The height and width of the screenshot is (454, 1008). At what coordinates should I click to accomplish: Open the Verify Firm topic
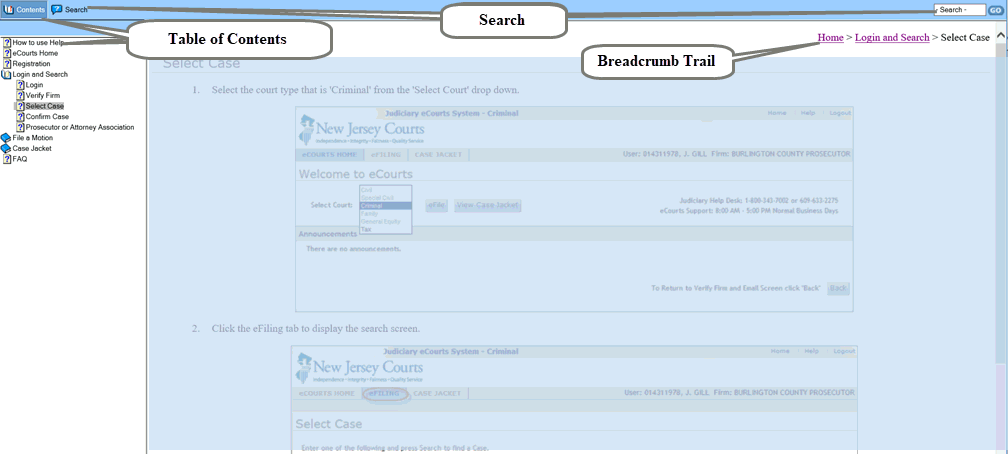click(42, 95)
